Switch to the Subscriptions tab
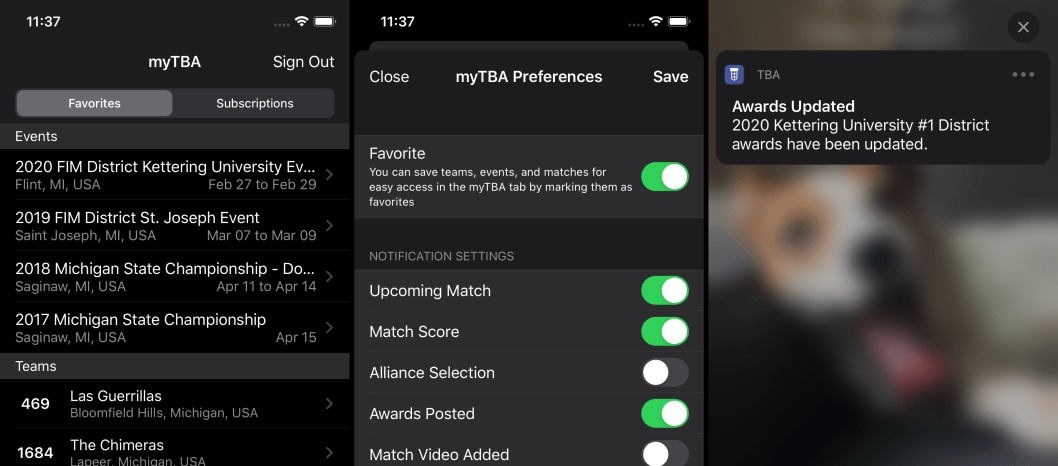The width and height of the screenshot is (1058, 466). pos(254,104)
